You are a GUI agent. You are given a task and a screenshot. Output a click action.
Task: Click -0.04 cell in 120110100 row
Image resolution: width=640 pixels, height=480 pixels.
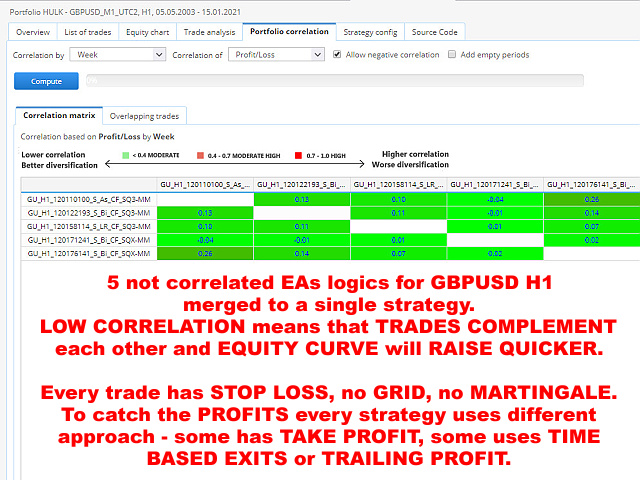point(495,199)
